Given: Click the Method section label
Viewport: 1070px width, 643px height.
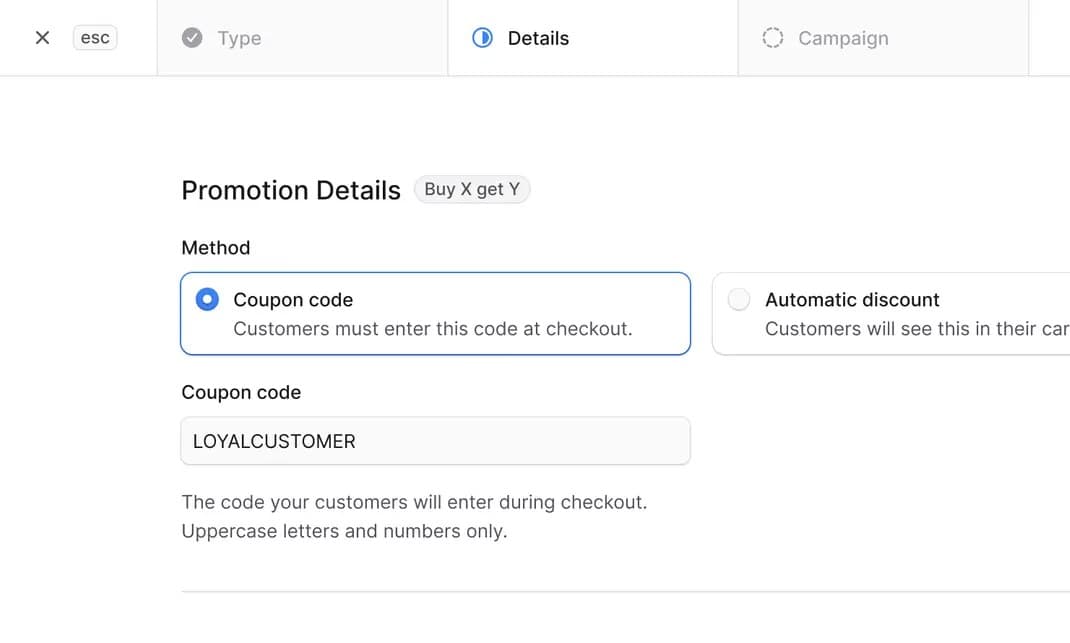Looking at the screenshot, I should [x=215, y=247].
